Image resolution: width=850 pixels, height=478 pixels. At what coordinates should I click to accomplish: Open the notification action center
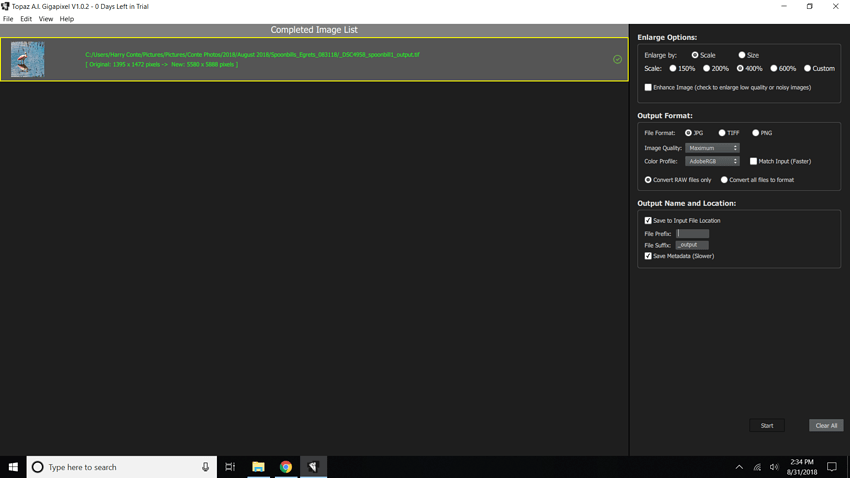point(831,467)
